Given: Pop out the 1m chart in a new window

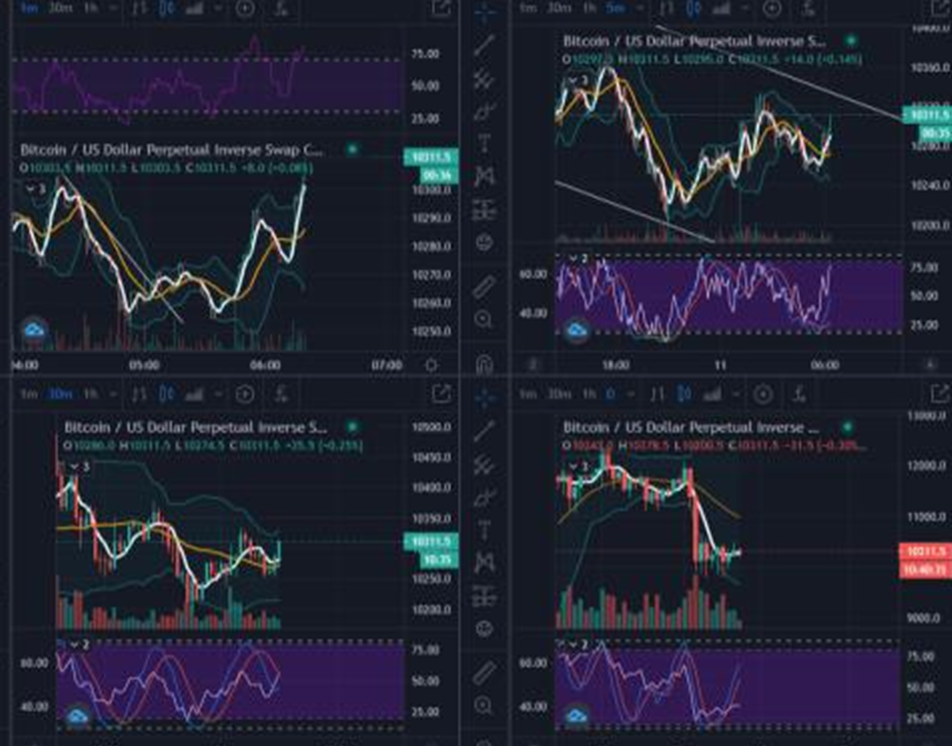Looking at the screenshot, I should pos(441,8).
